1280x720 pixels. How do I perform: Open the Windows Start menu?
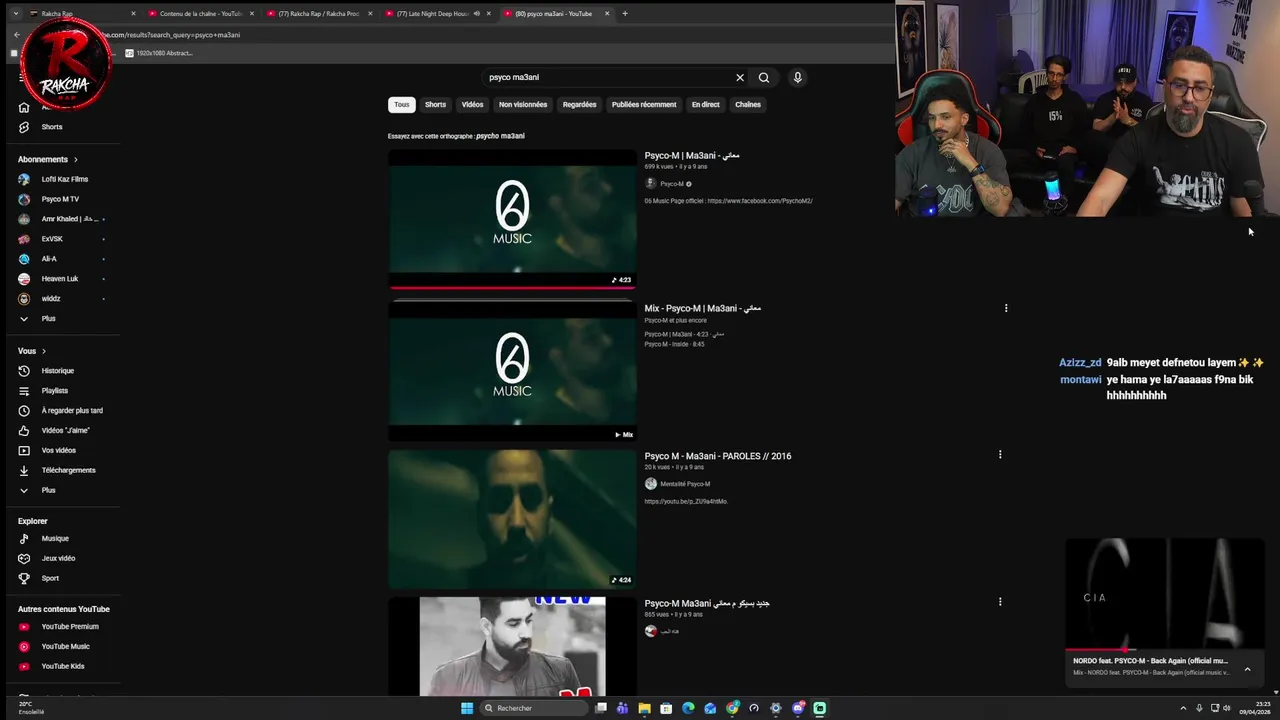point(467,708)
